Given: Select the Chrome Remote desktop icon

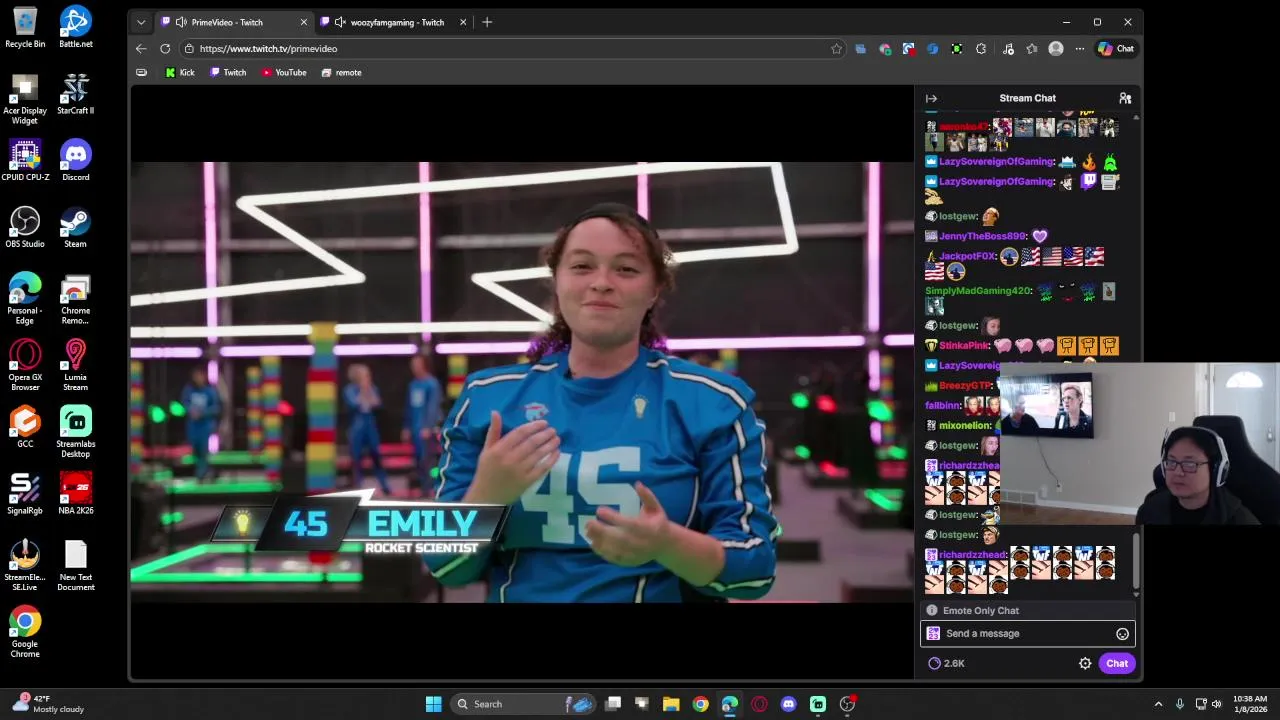Looking at the screenshot, I should (x=76, y=299).
